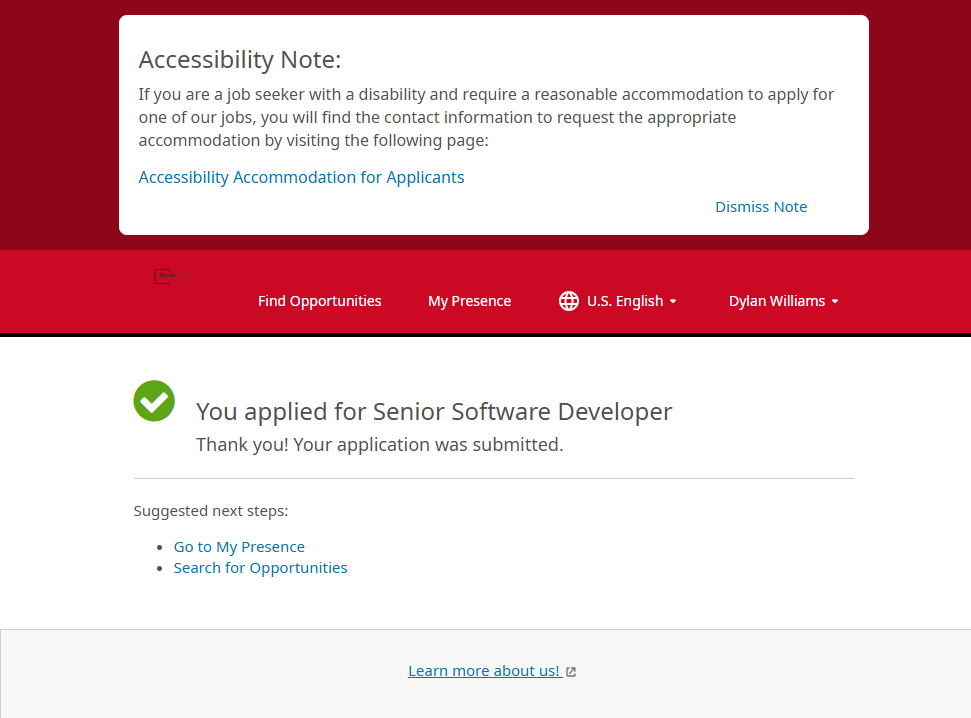This screenshot has width=971, height=718.
Task: Click the Suggested next steps label
Action: click(211, 511)
